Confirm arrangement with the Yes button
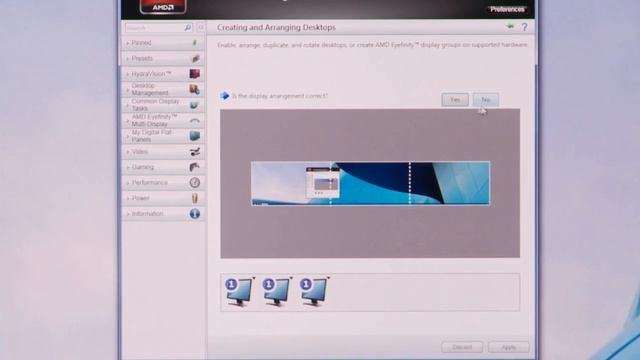The image size is (640, 360). pyautogui.click(x=455, y=100)
